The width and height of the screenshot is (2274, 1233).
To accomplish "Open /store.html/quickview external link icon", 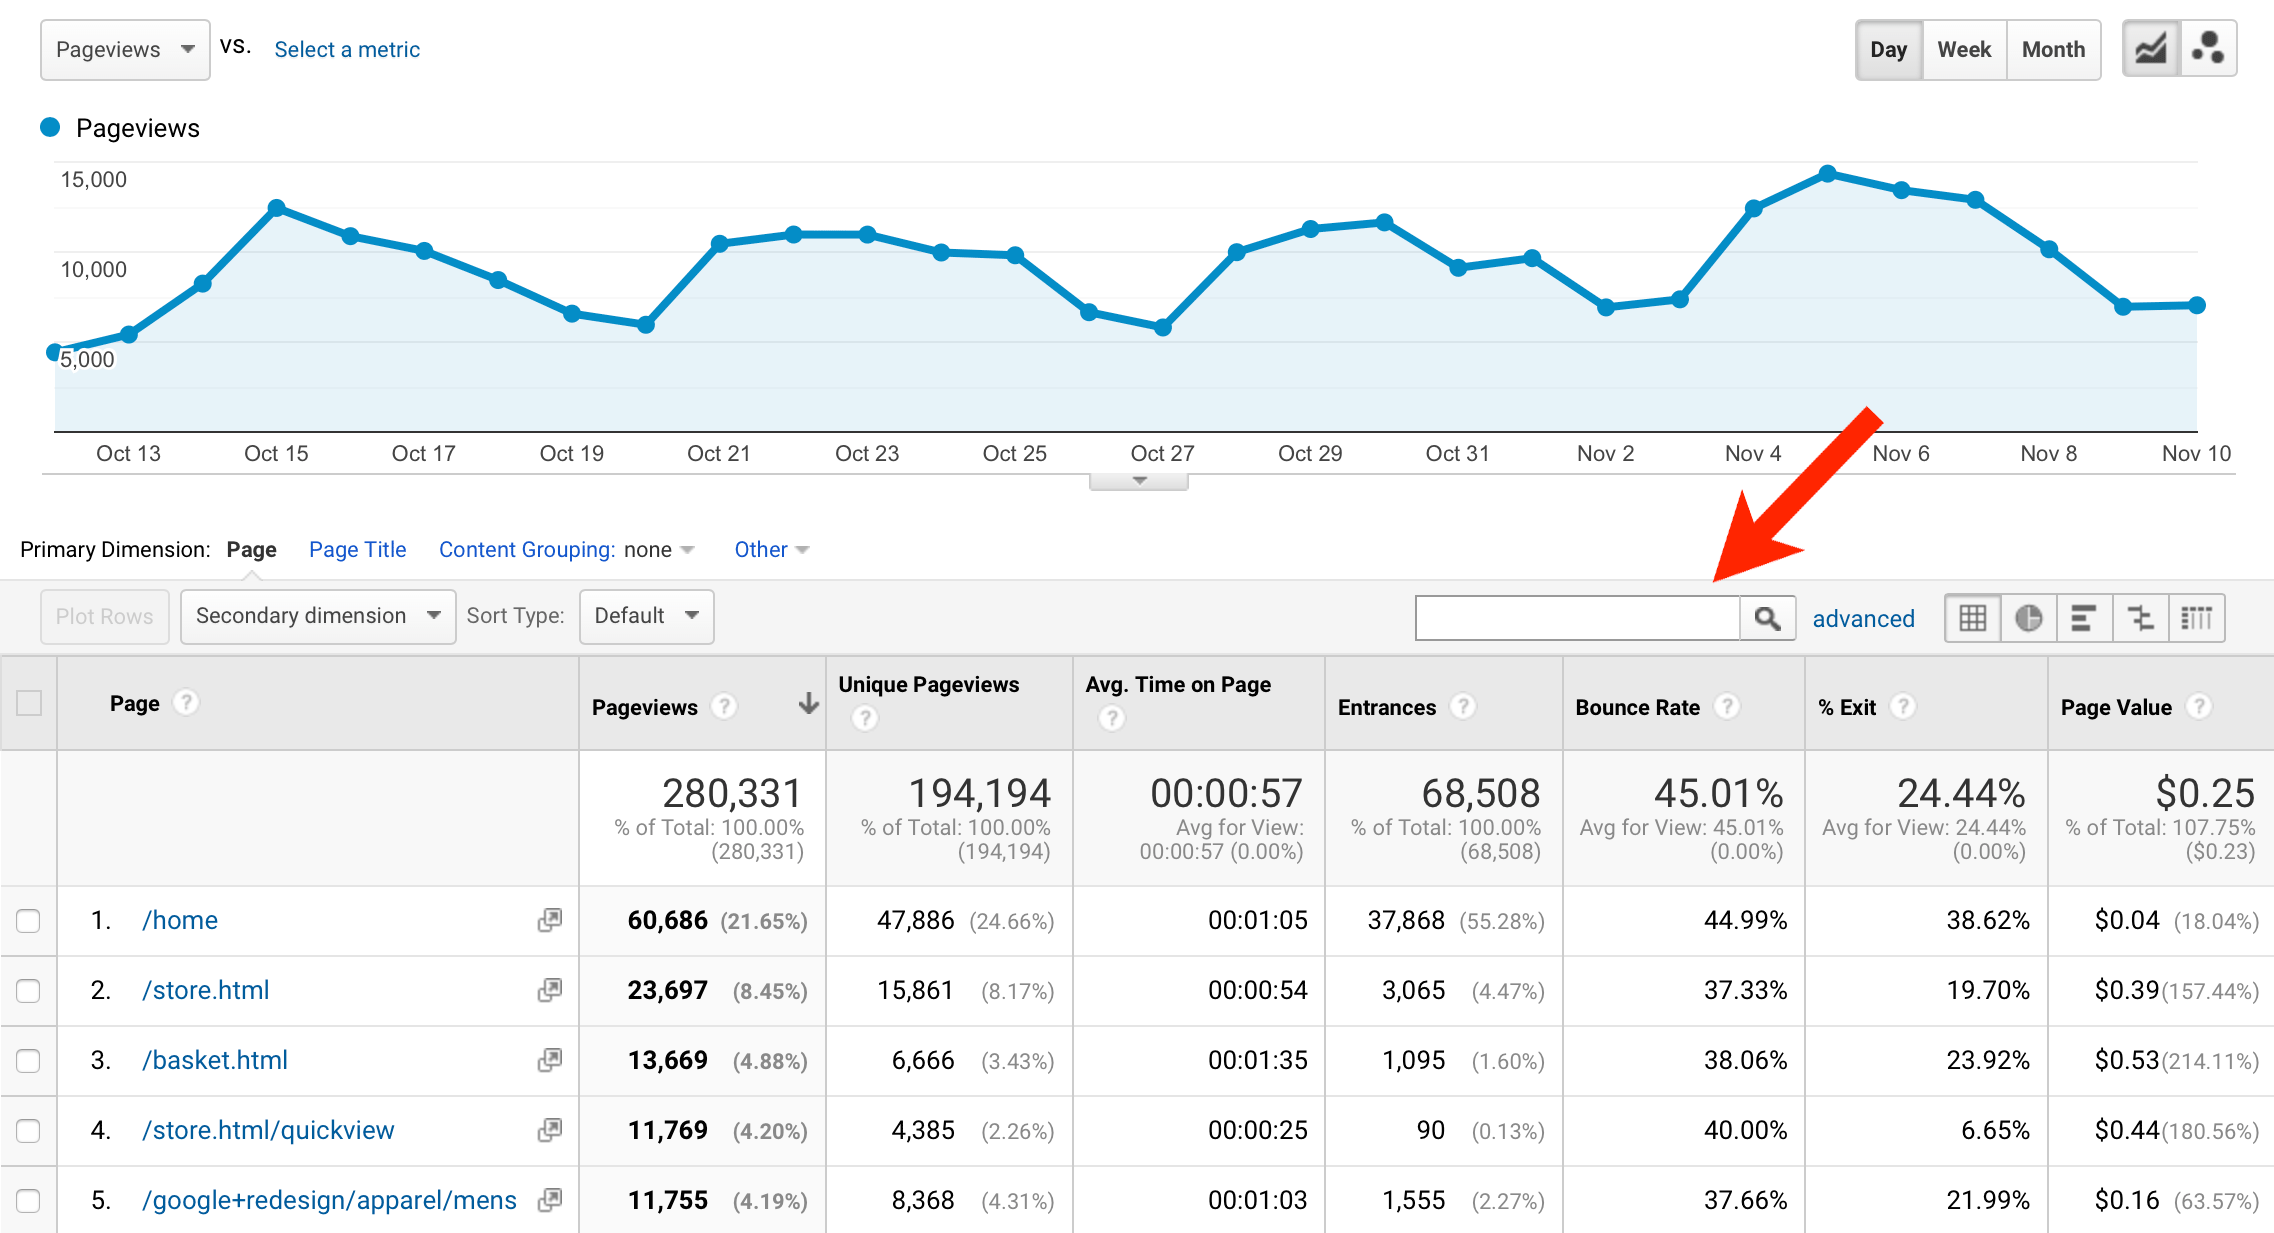I will tap(550, 1130).
